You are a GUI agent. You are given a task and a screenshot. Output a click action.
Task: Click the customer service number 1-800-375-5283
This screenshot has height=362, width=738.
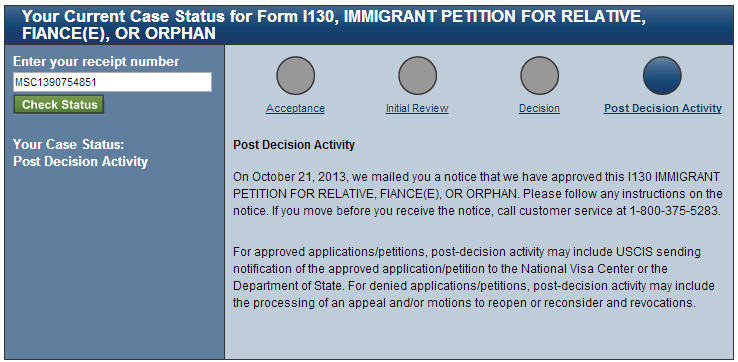[674, 210]
